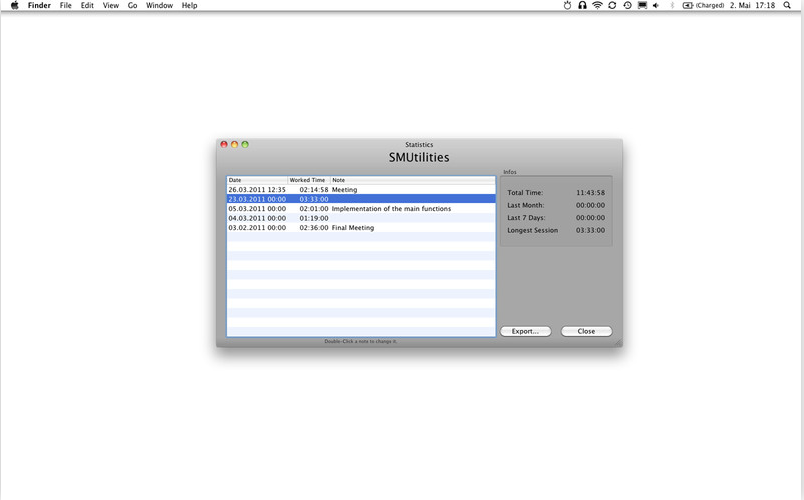Click the Meeting note on 26.03.2011

pos(344,190)
